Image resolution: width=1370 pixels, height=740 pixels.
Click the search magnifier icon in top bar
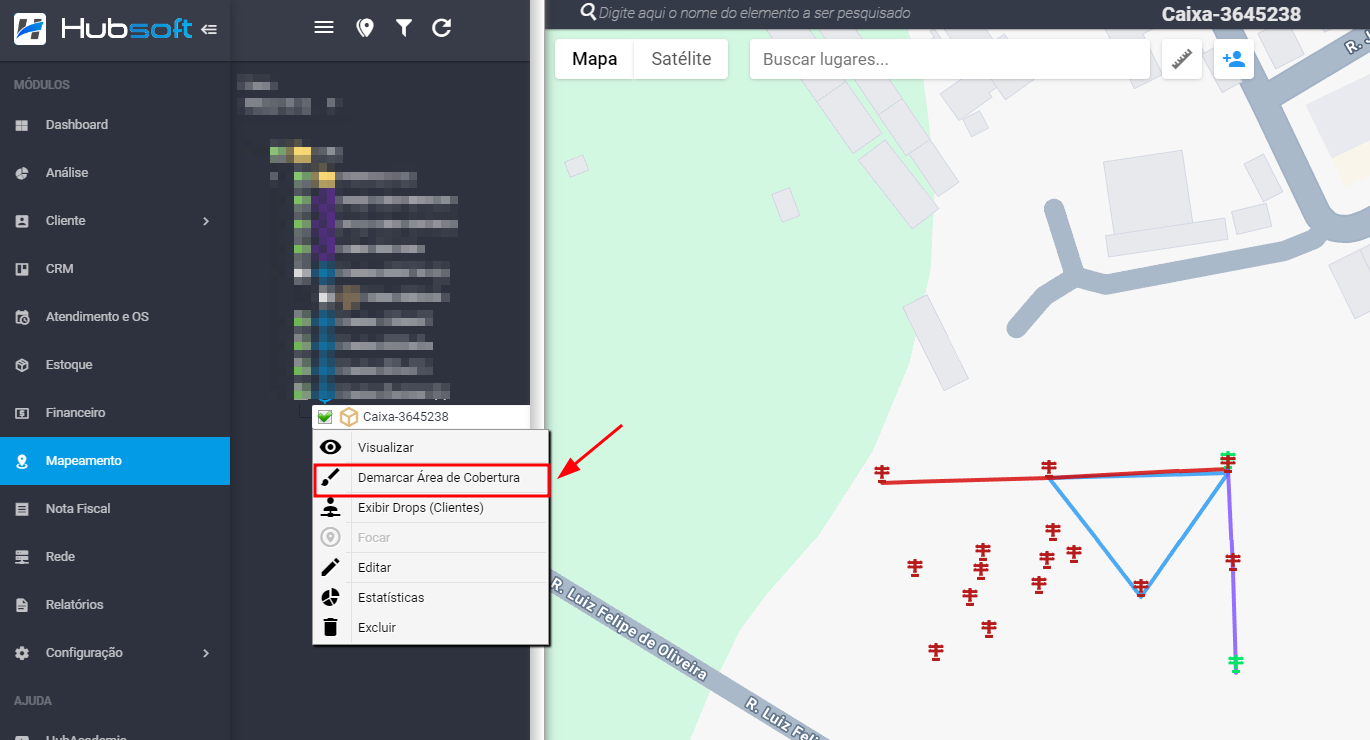click(x=588, y=12)
